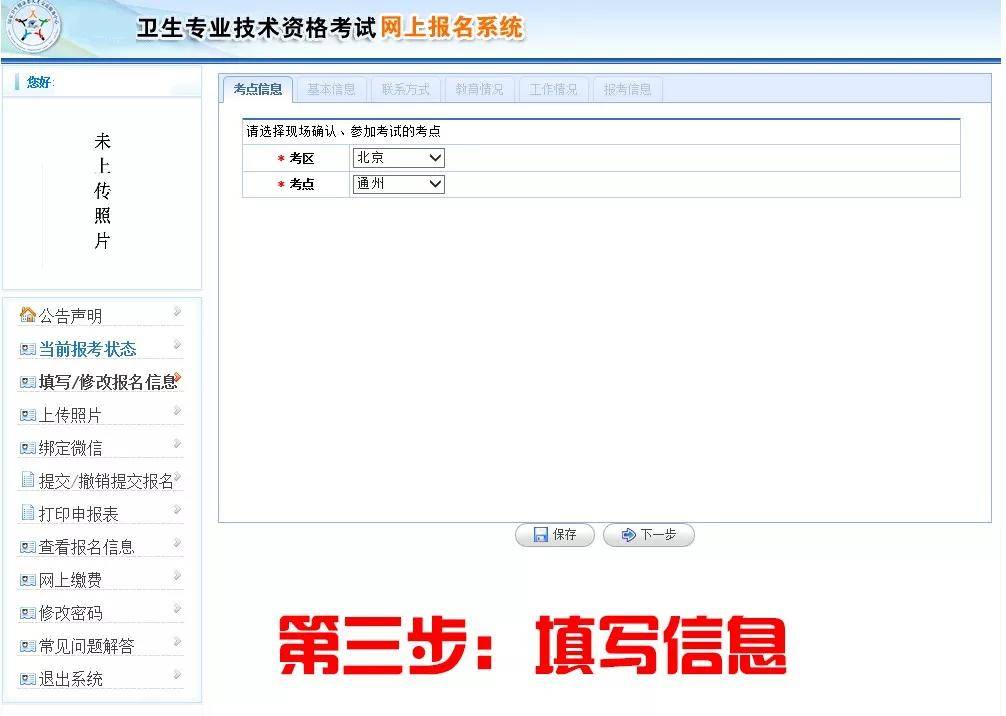Open the 教育情况 tab
Viewport: 1006px width, 716px height.
[x=479, y=89]
